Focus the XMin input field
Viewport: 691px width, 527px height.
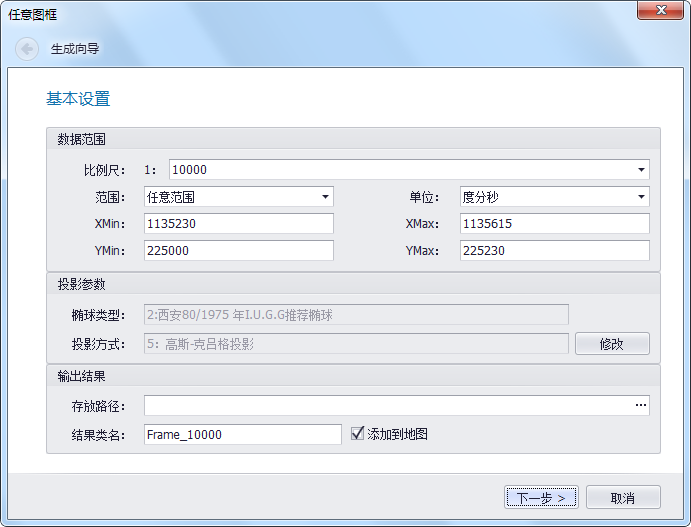pyautogui.click(x=238, y=224)
